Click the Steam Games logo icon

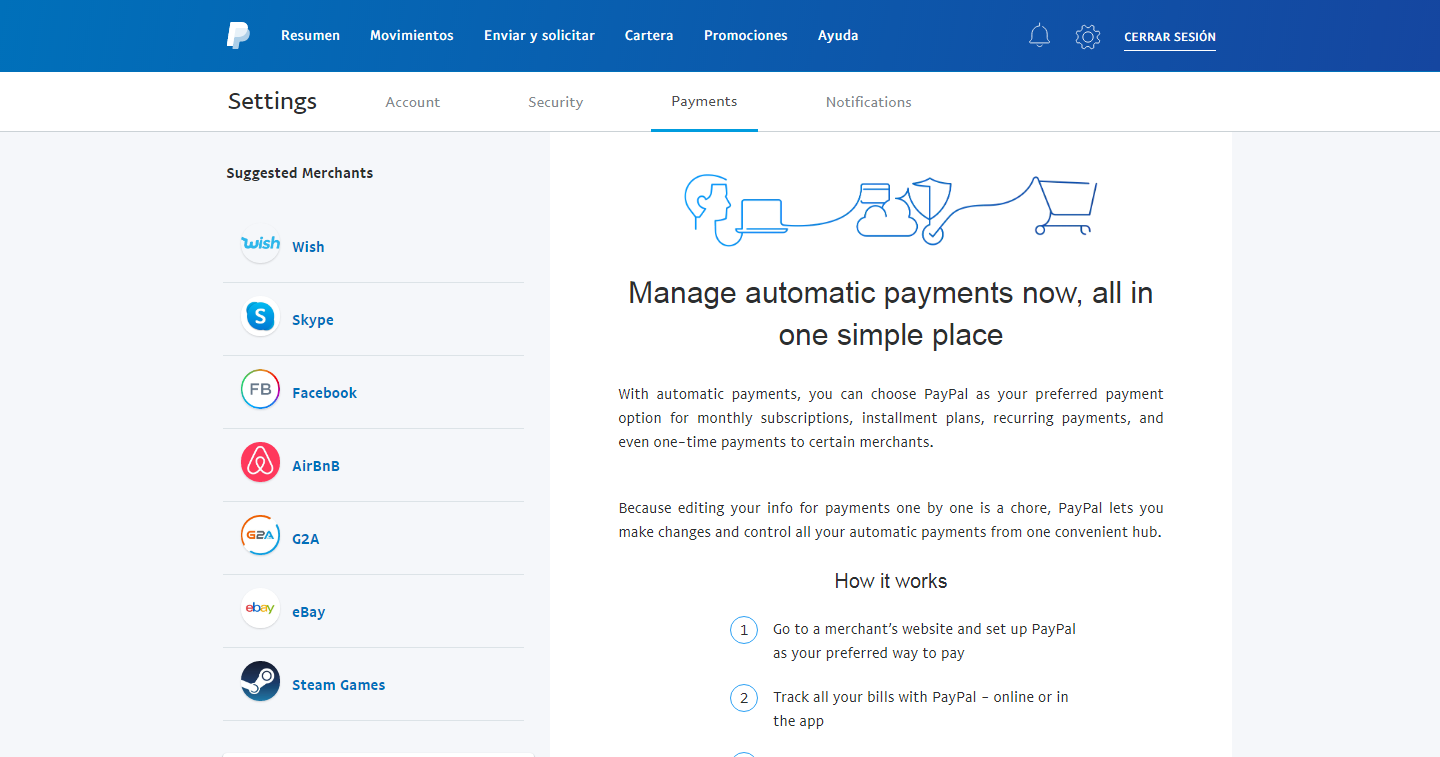click(260, 682)
